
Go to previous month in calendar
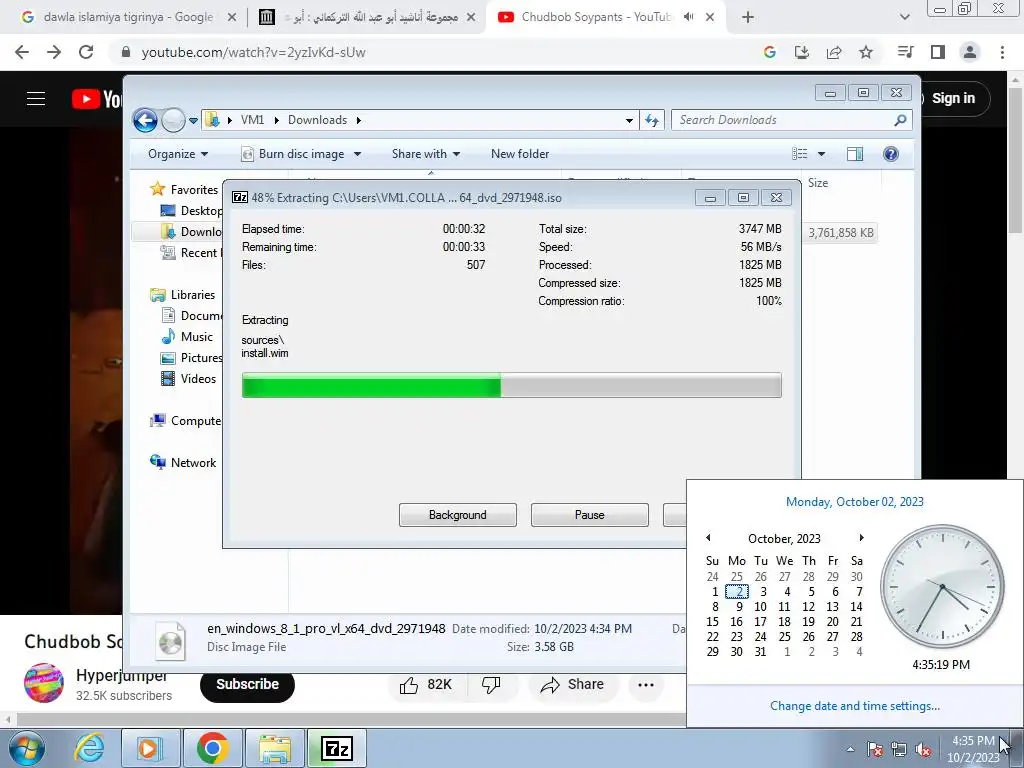click(x=708, y=537)
